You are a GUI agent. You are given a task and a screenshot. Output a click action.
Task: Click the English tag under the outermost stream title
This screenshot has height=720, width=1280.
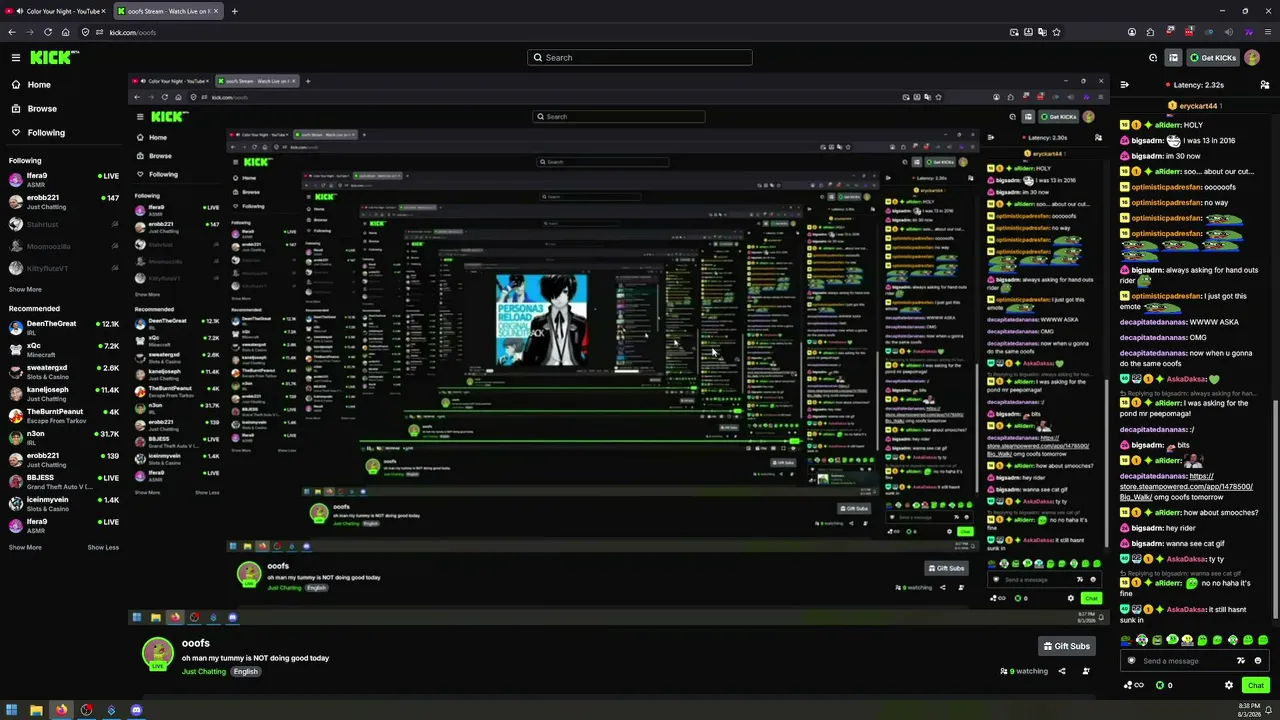pyautogui.click(x=246, y=672)
